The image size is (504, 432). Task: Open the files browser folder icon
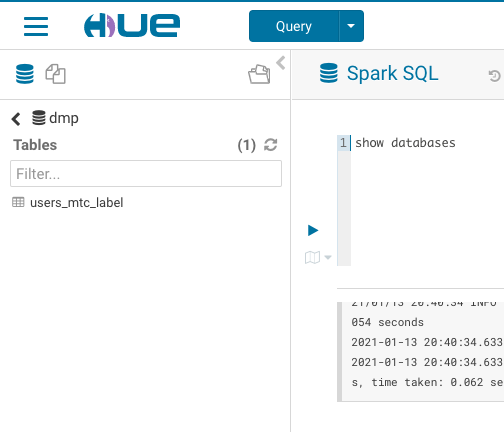click(x=259, y=74)
